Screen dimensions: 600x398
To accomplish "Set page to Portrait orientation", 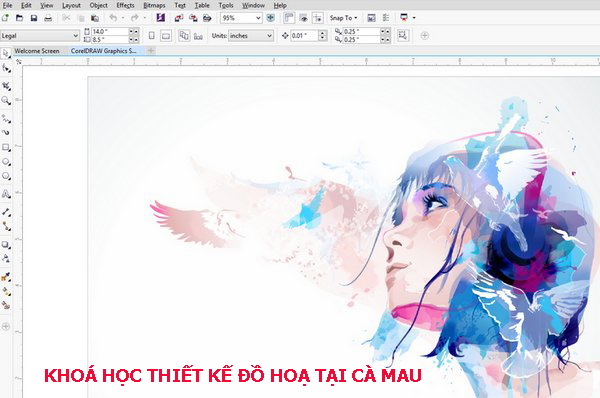I will point(152,36).
